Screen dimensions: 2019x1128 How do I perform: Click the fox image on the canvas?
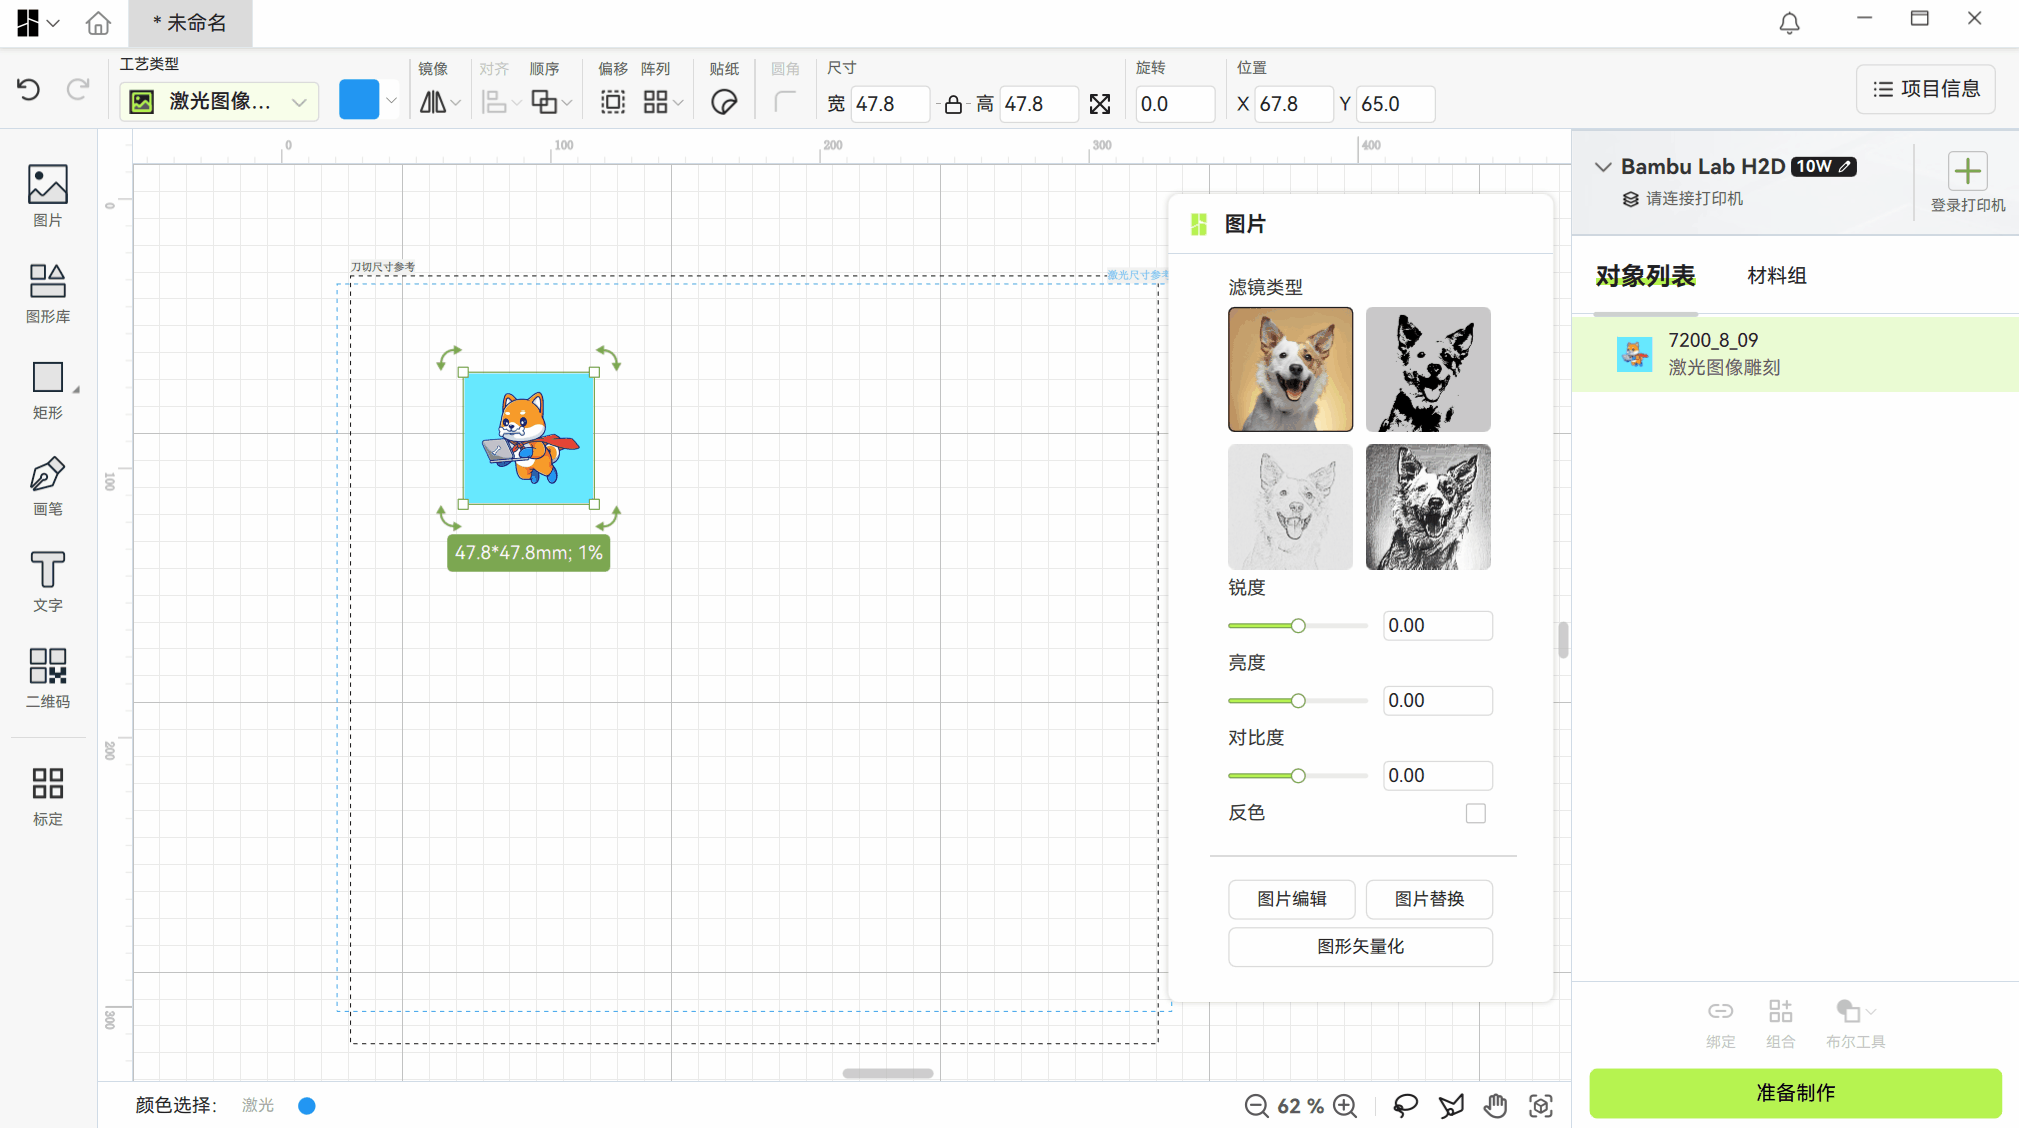click(x=528, y=438)
